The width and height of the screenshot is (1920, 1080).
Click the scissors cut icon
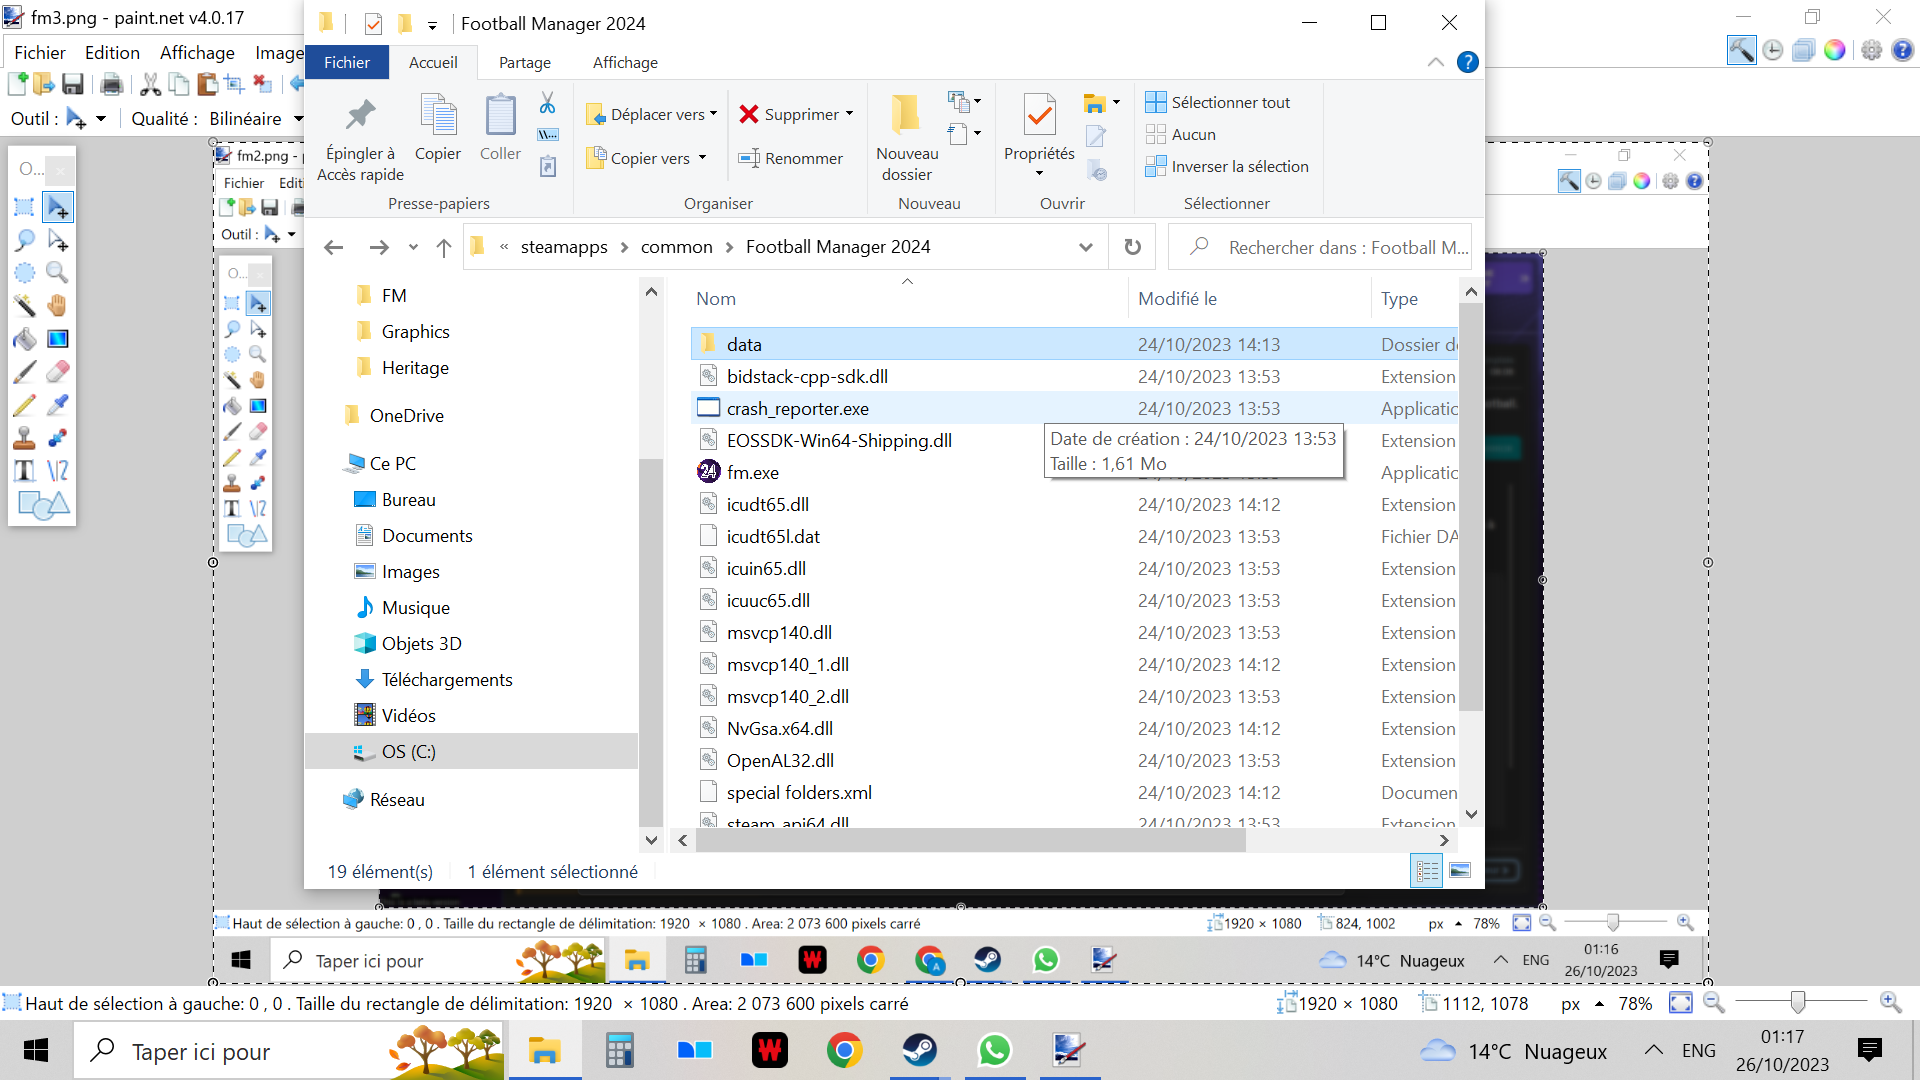coord(547,103)
